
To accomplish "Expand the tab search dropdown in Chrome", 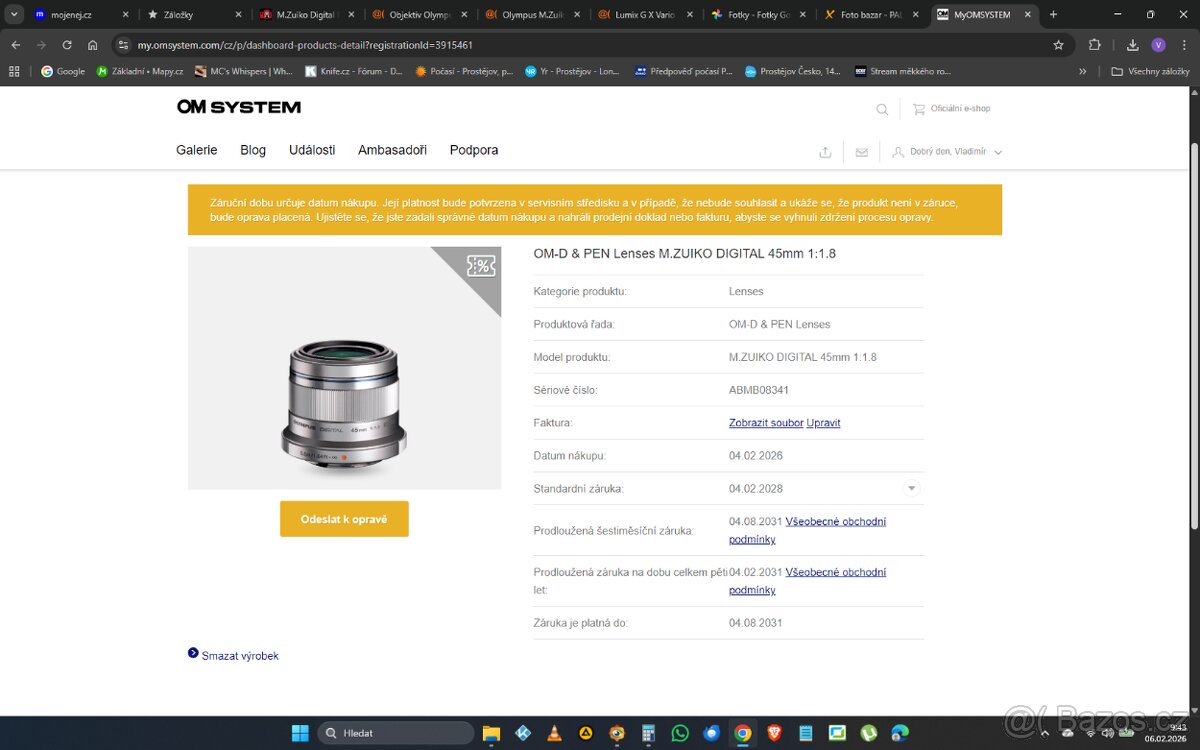I will coord(14,15).
